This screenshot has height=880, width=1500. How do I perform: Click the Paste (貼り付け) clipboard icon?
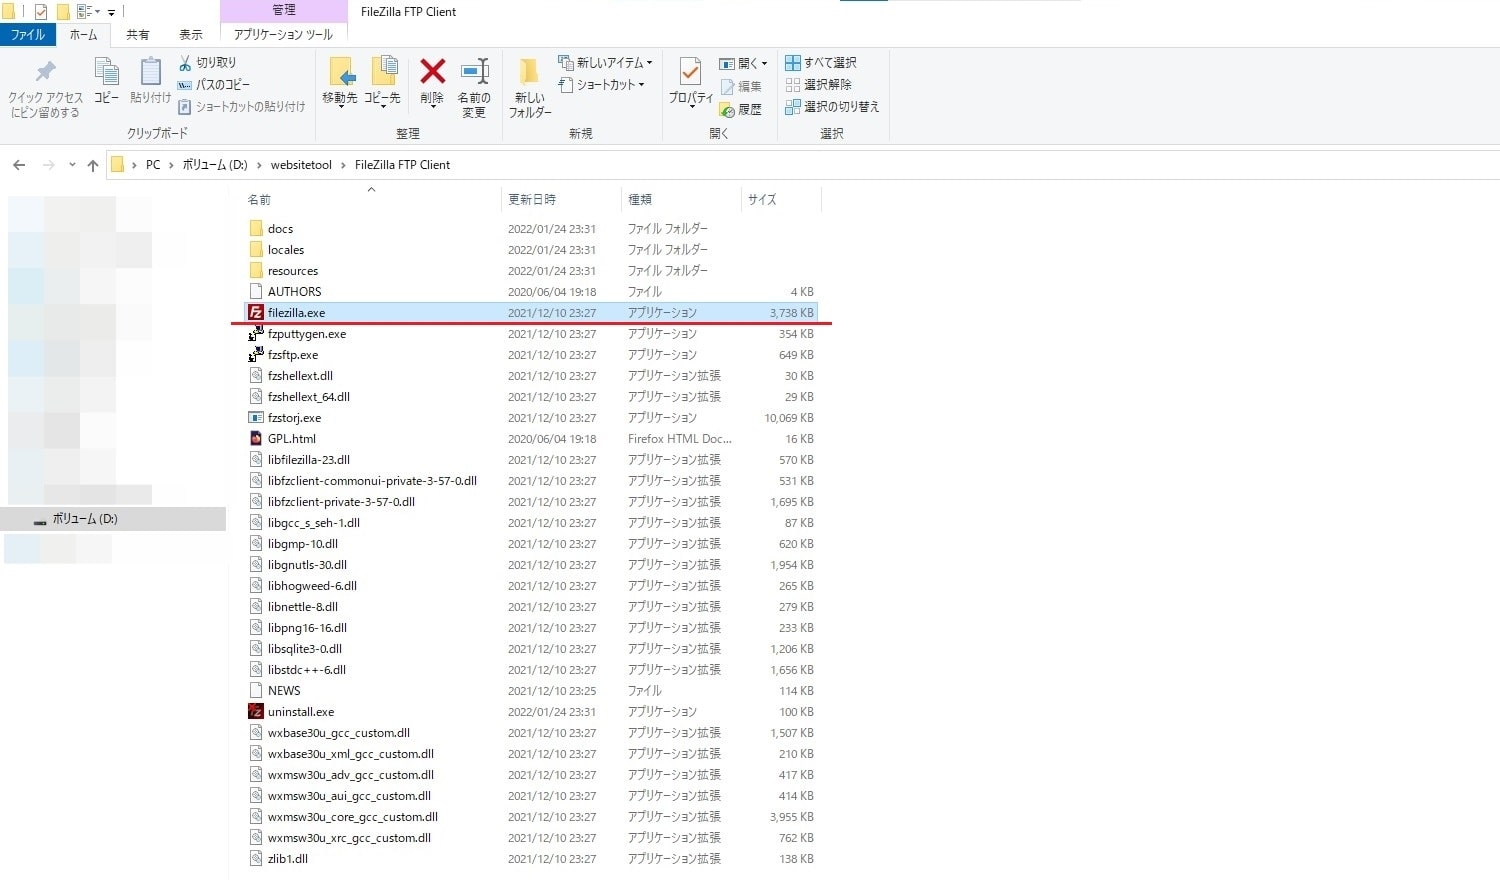[150, 73]
